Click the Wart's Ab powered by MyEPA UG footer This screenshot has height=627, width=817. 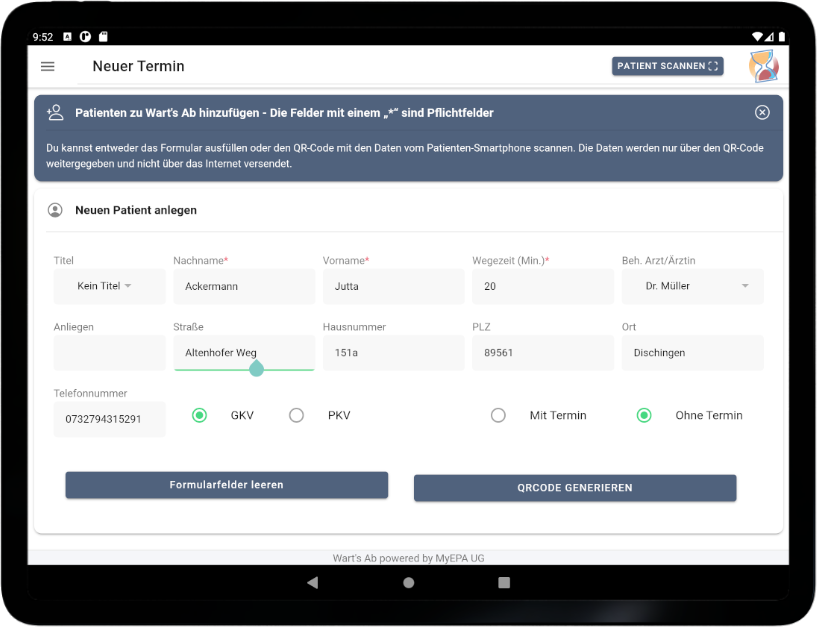click(x=408, y=558)
